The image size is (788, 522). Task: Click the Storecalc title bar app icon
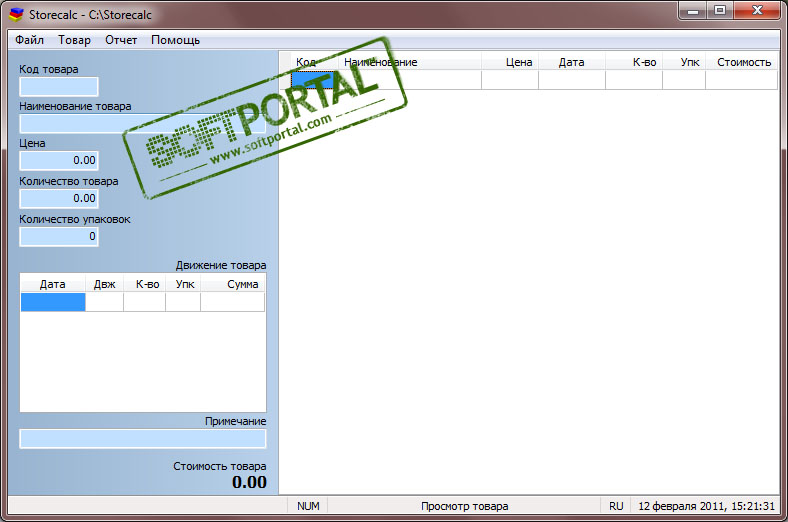click(x=16, y=14)
